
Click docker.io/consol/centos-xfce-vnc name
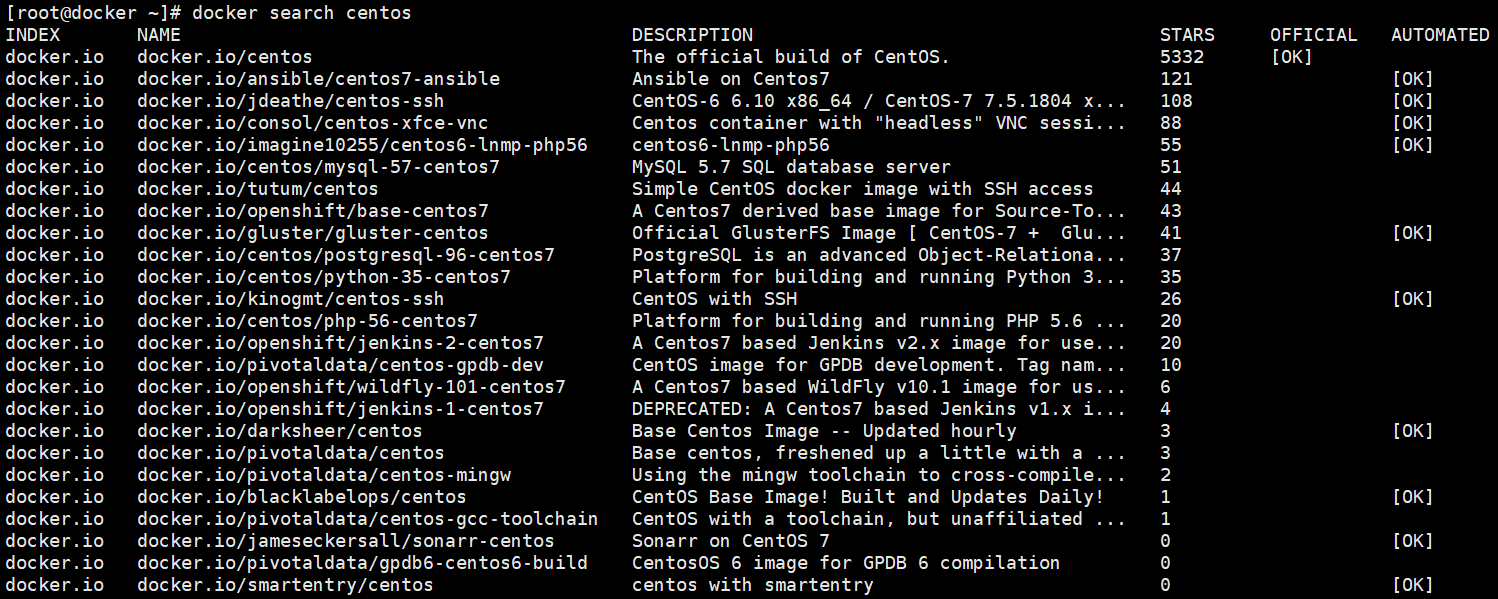click(x=313, y=123)
